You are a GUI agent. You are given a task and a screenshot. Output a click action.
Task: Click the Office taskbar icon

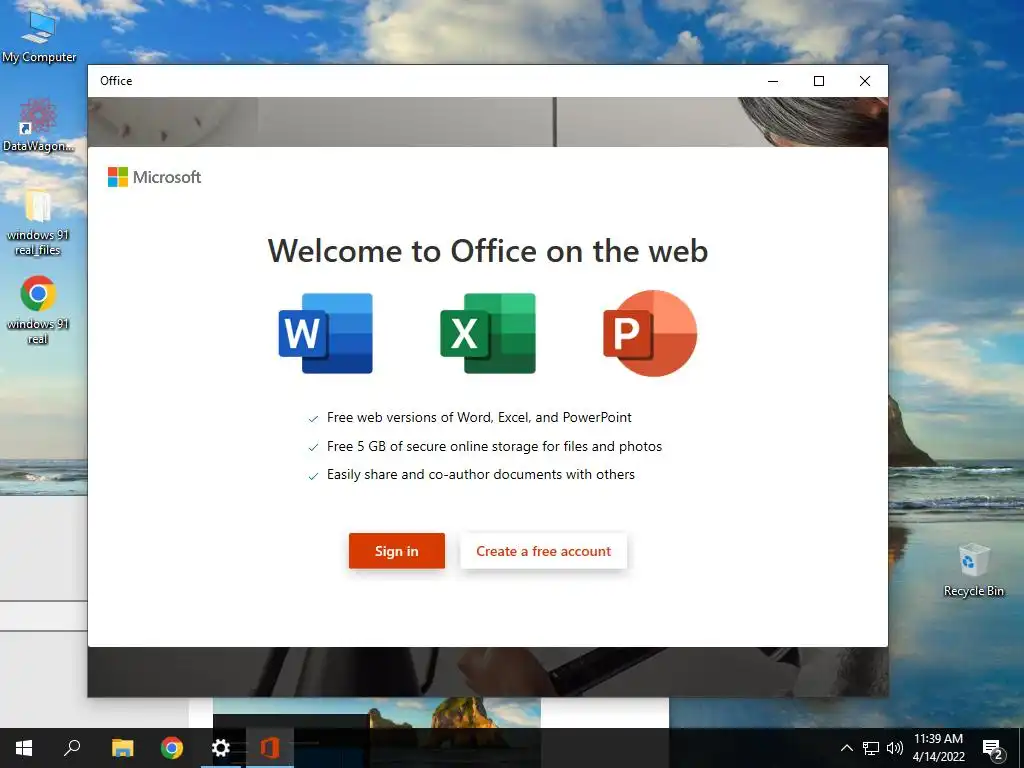pos(270,748)
